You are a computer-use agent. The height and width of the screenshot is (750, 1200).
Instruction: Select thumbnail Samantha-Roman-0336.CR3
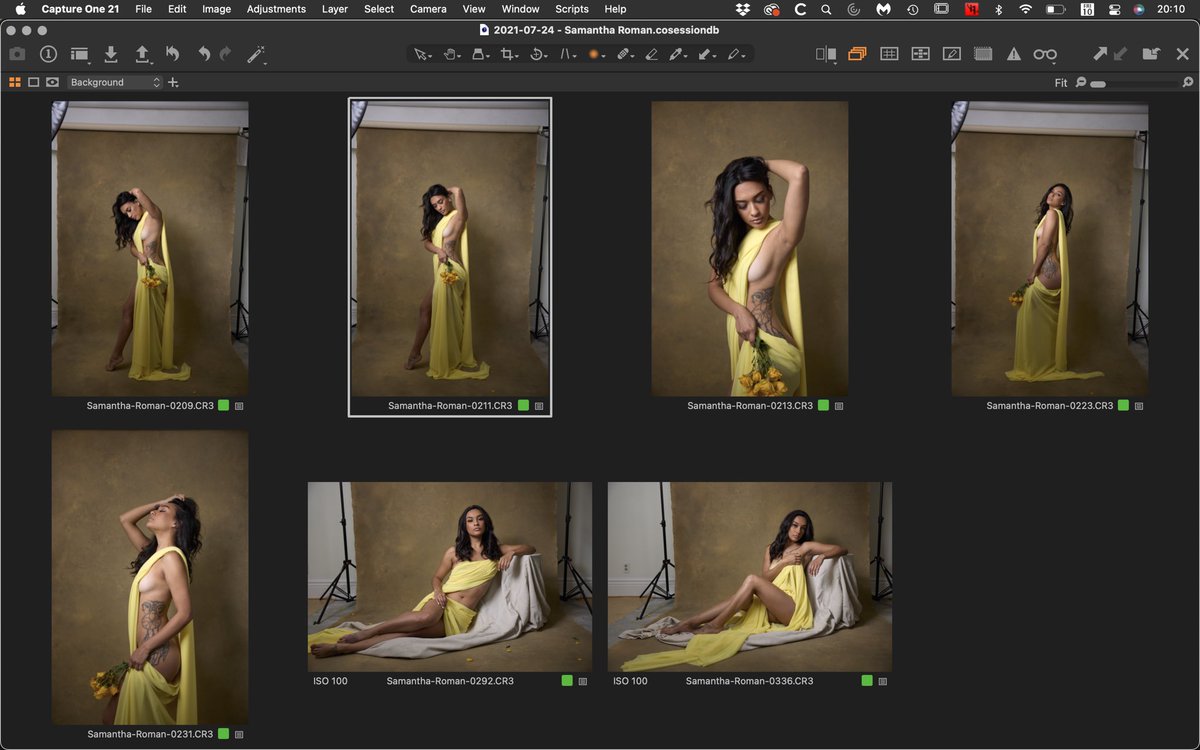(749, 576)
